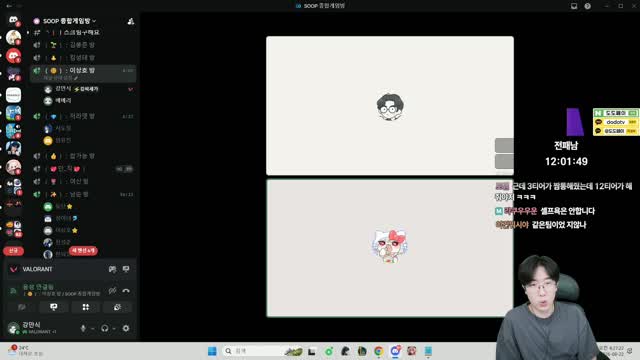
Task: Click the back arrow in title bar
Action: [x=9, y=6]
